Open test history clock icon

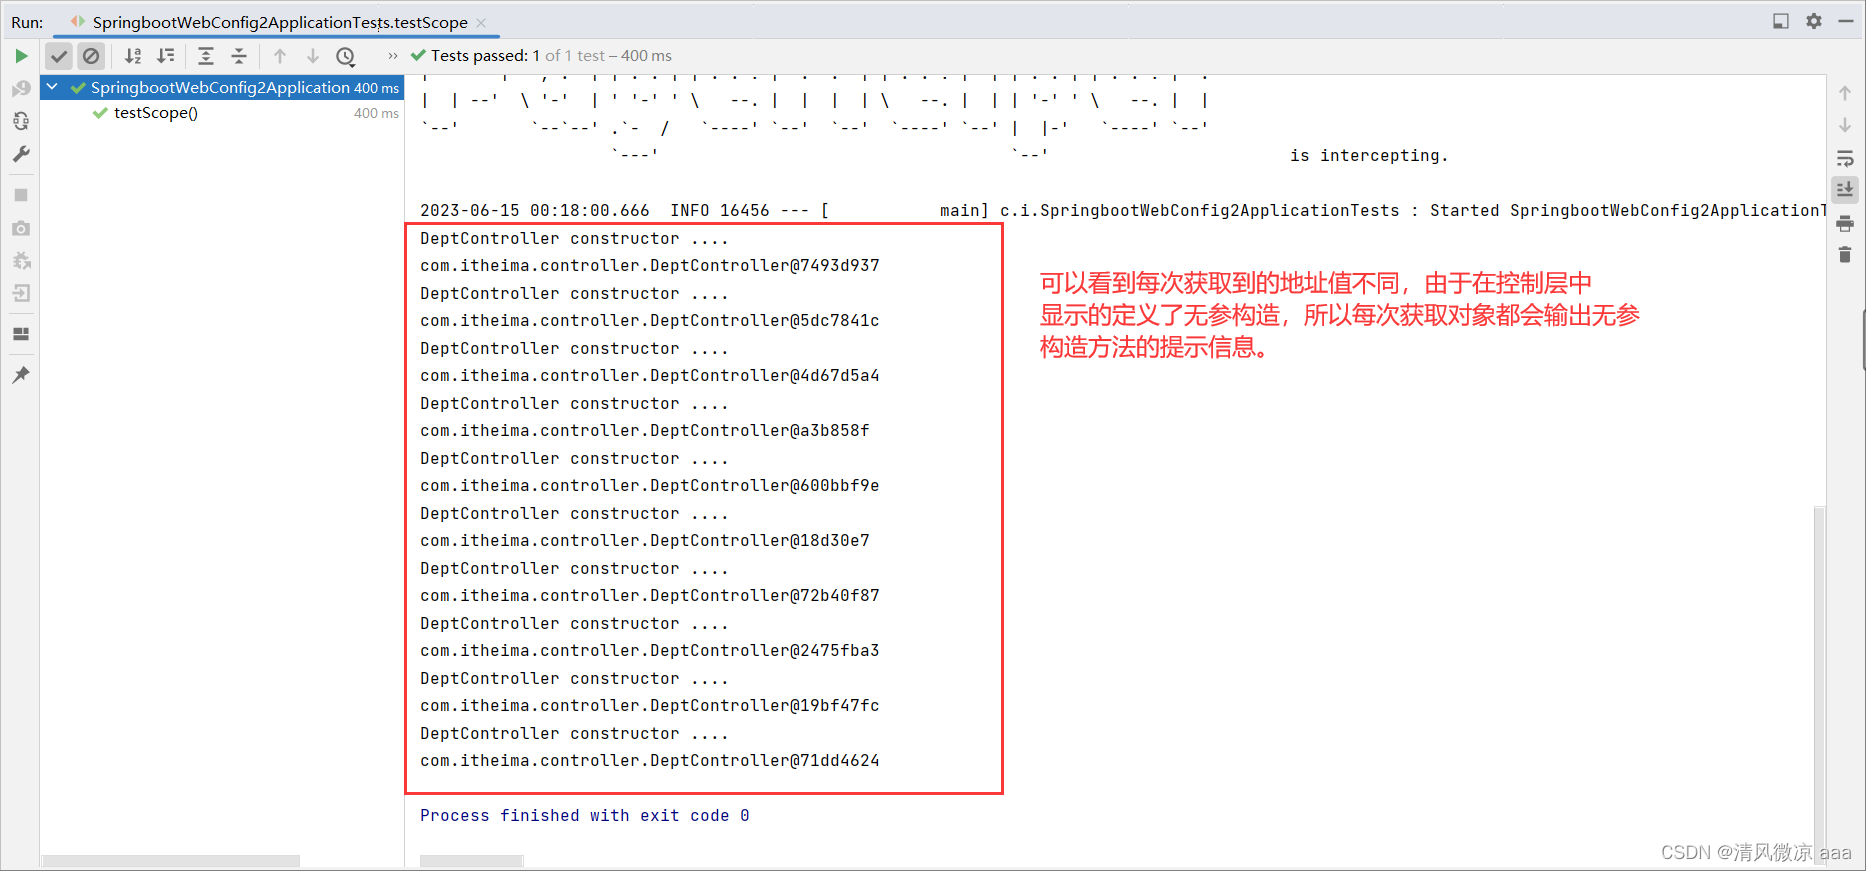[346, 56]
